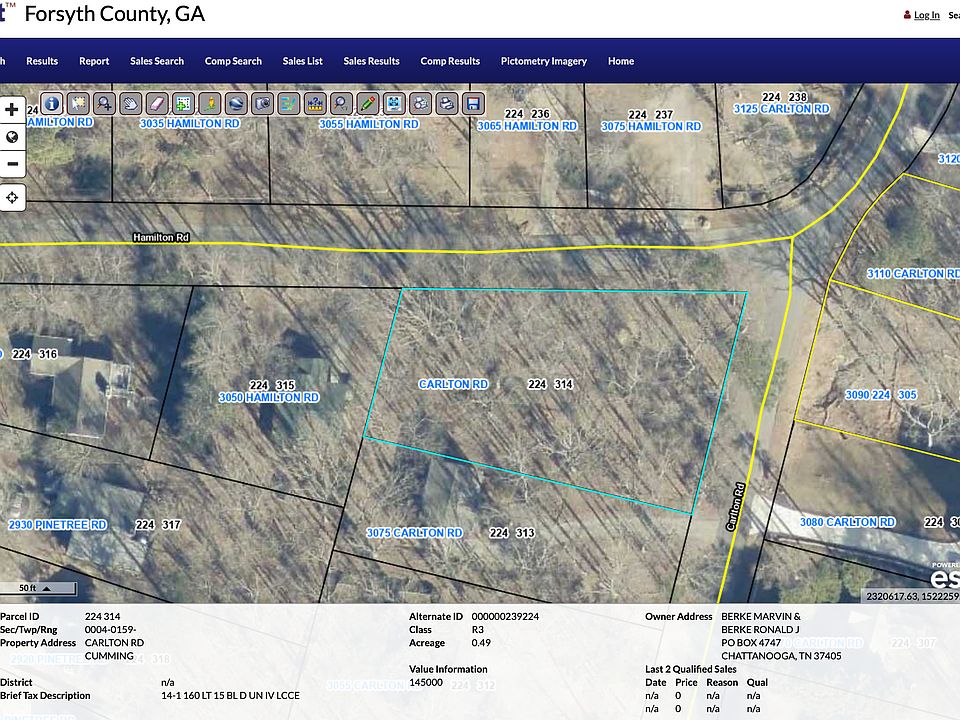This screenshot has height=720, width=960.
Task: Activate the locate crosshair control
Action: (12, 197)
